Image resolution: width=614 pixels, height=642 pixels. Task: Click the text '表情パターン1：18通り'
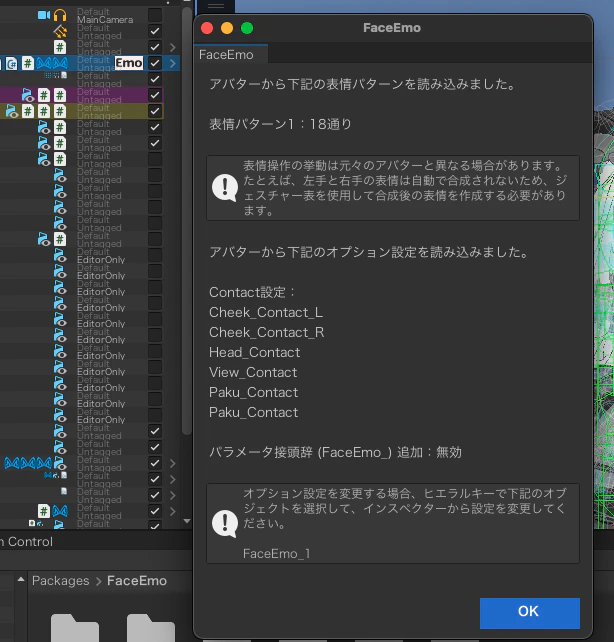point(280,124)
